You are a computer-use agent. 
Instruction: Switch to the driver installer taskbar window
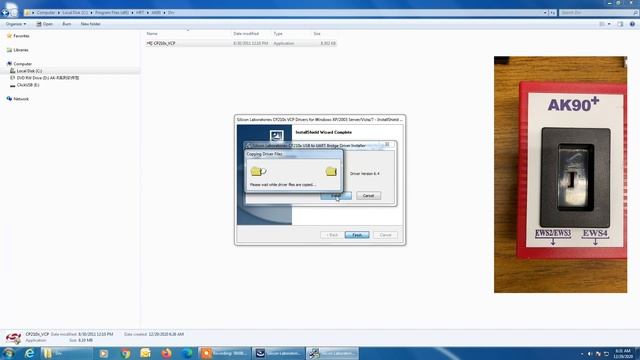click(333, 353)
